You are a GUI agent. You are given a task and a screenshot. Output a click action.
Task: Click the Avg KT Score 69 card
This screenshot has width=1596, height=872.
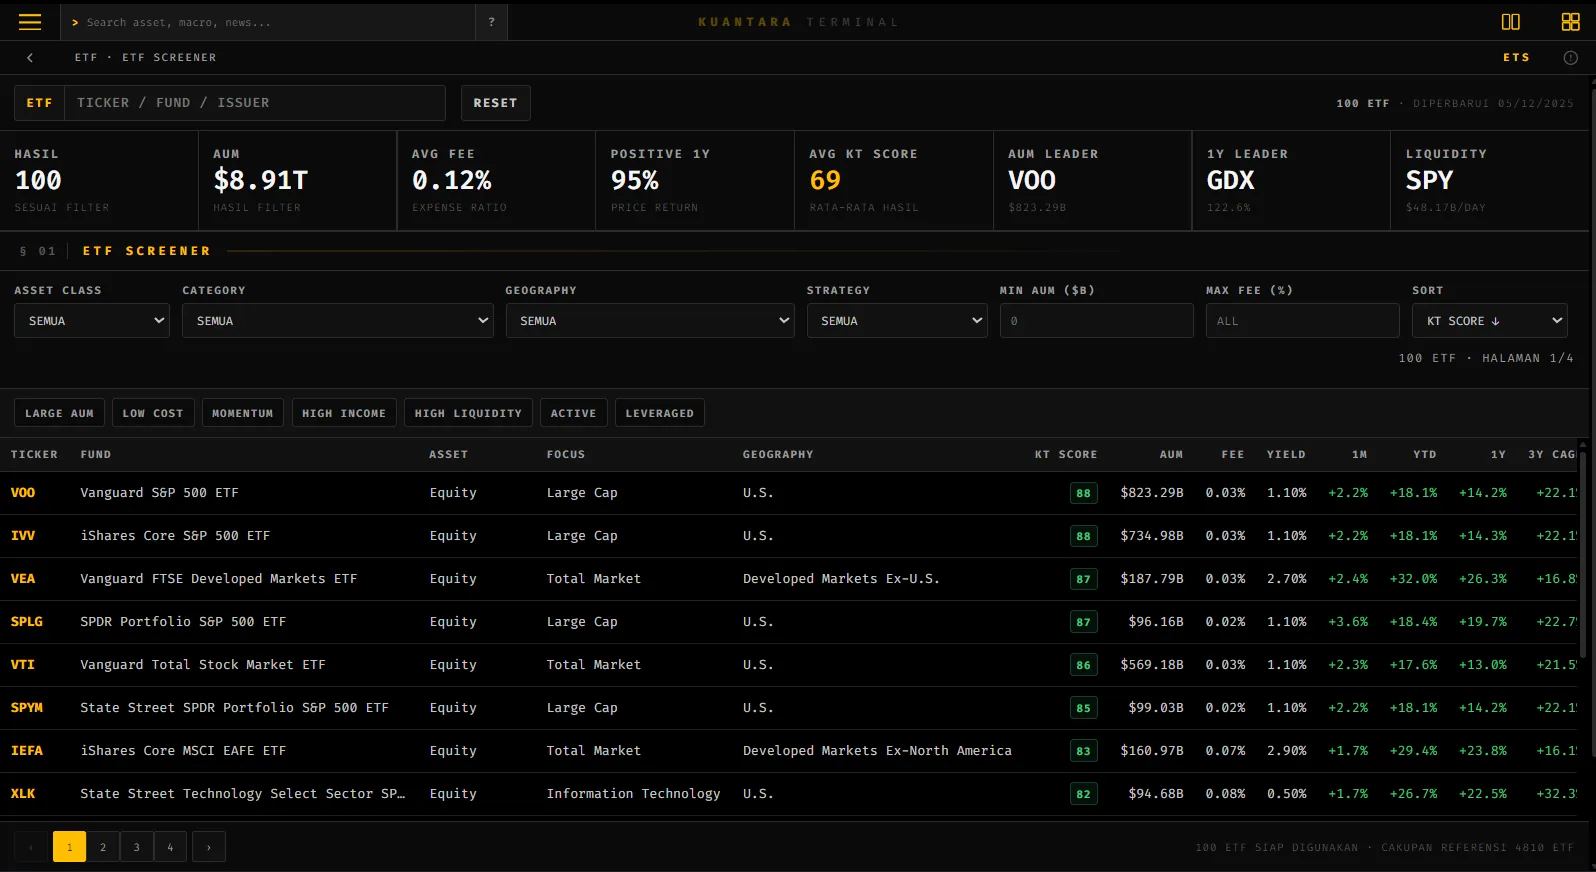[x=894, y=181]
